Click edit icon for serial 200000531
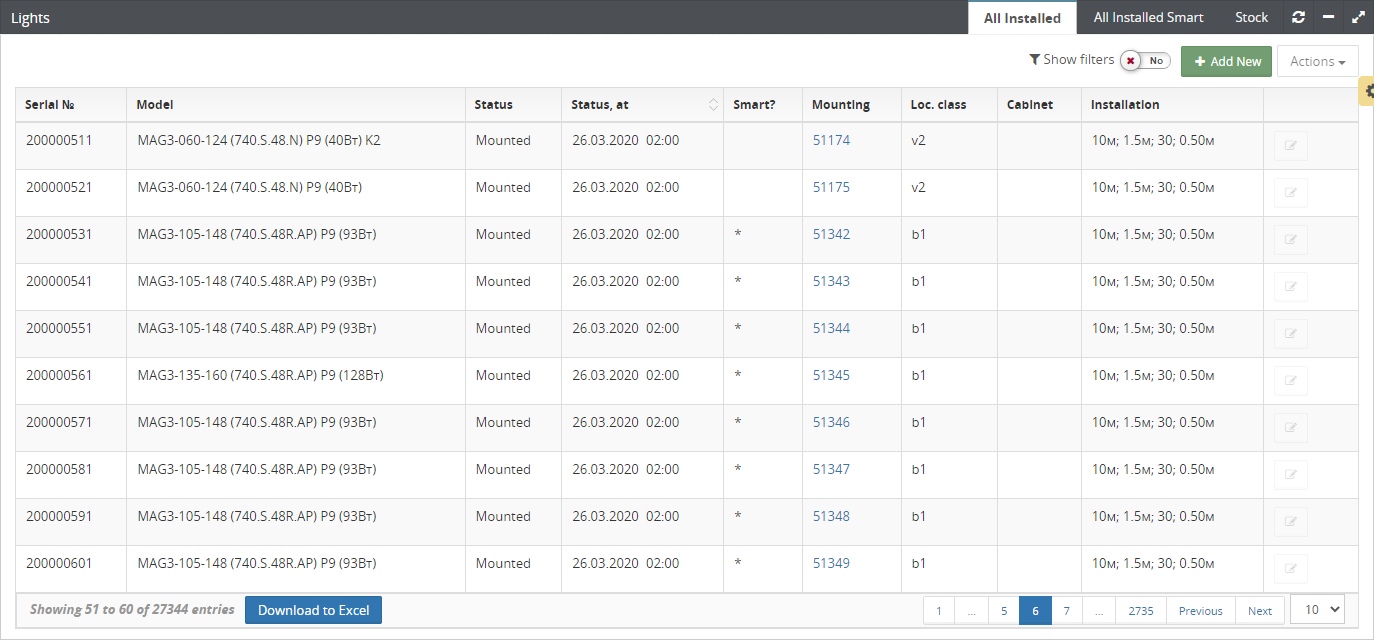Screen dimensions: 1374x640 (1290, 240)
